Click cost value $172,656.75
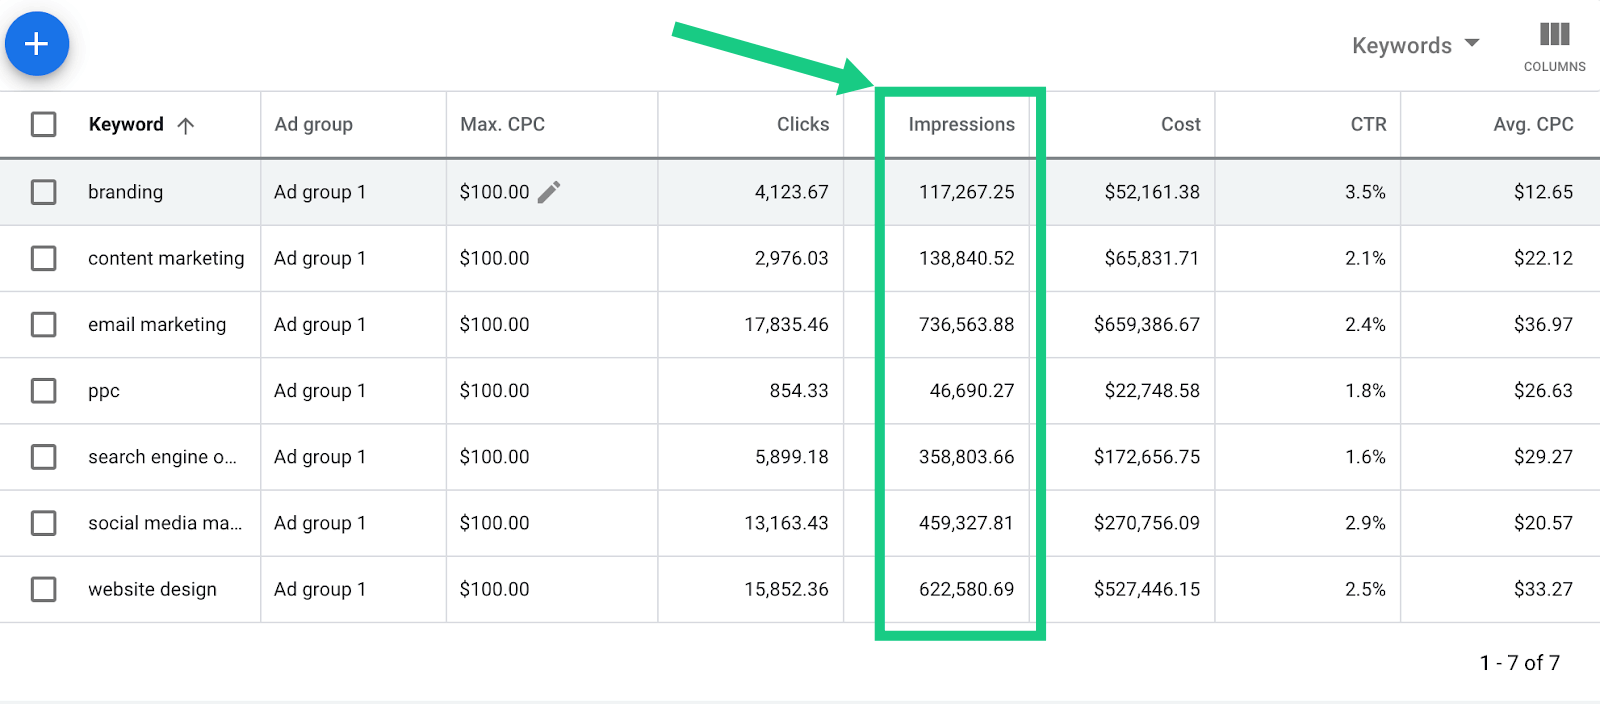 [1146, 457]
